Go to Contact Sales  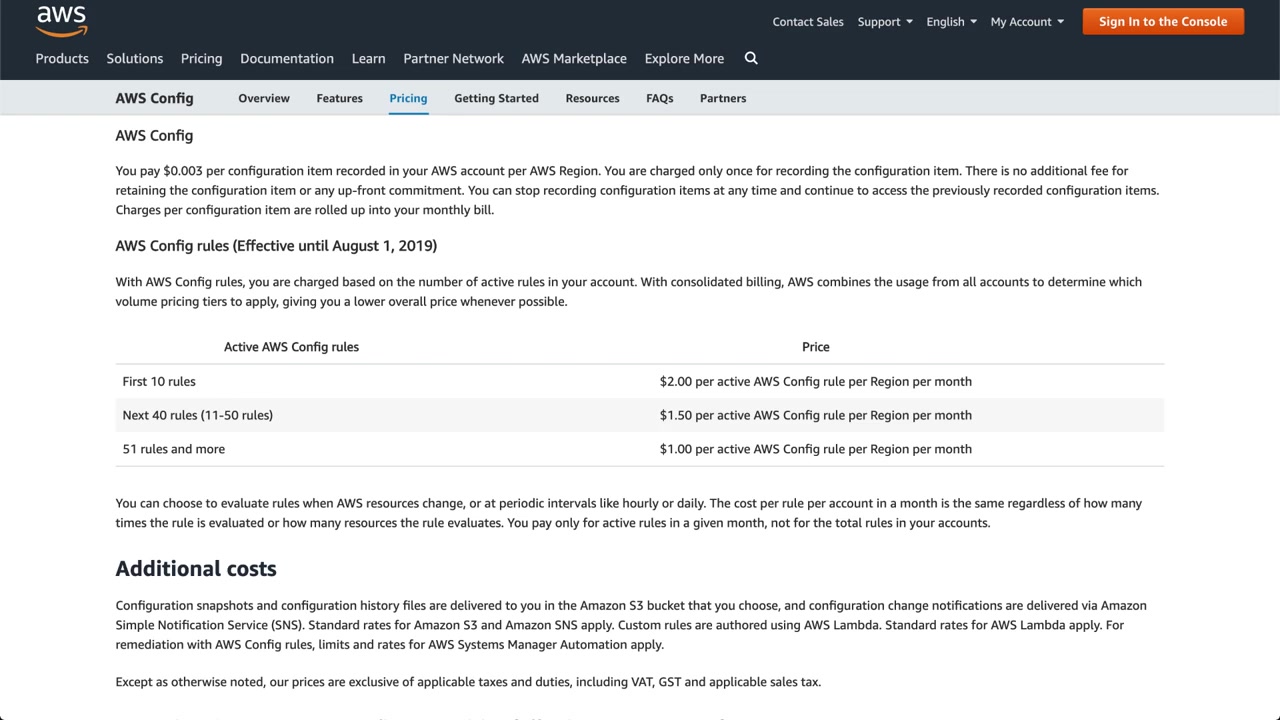pyautogui.click(x=808, y=22)
